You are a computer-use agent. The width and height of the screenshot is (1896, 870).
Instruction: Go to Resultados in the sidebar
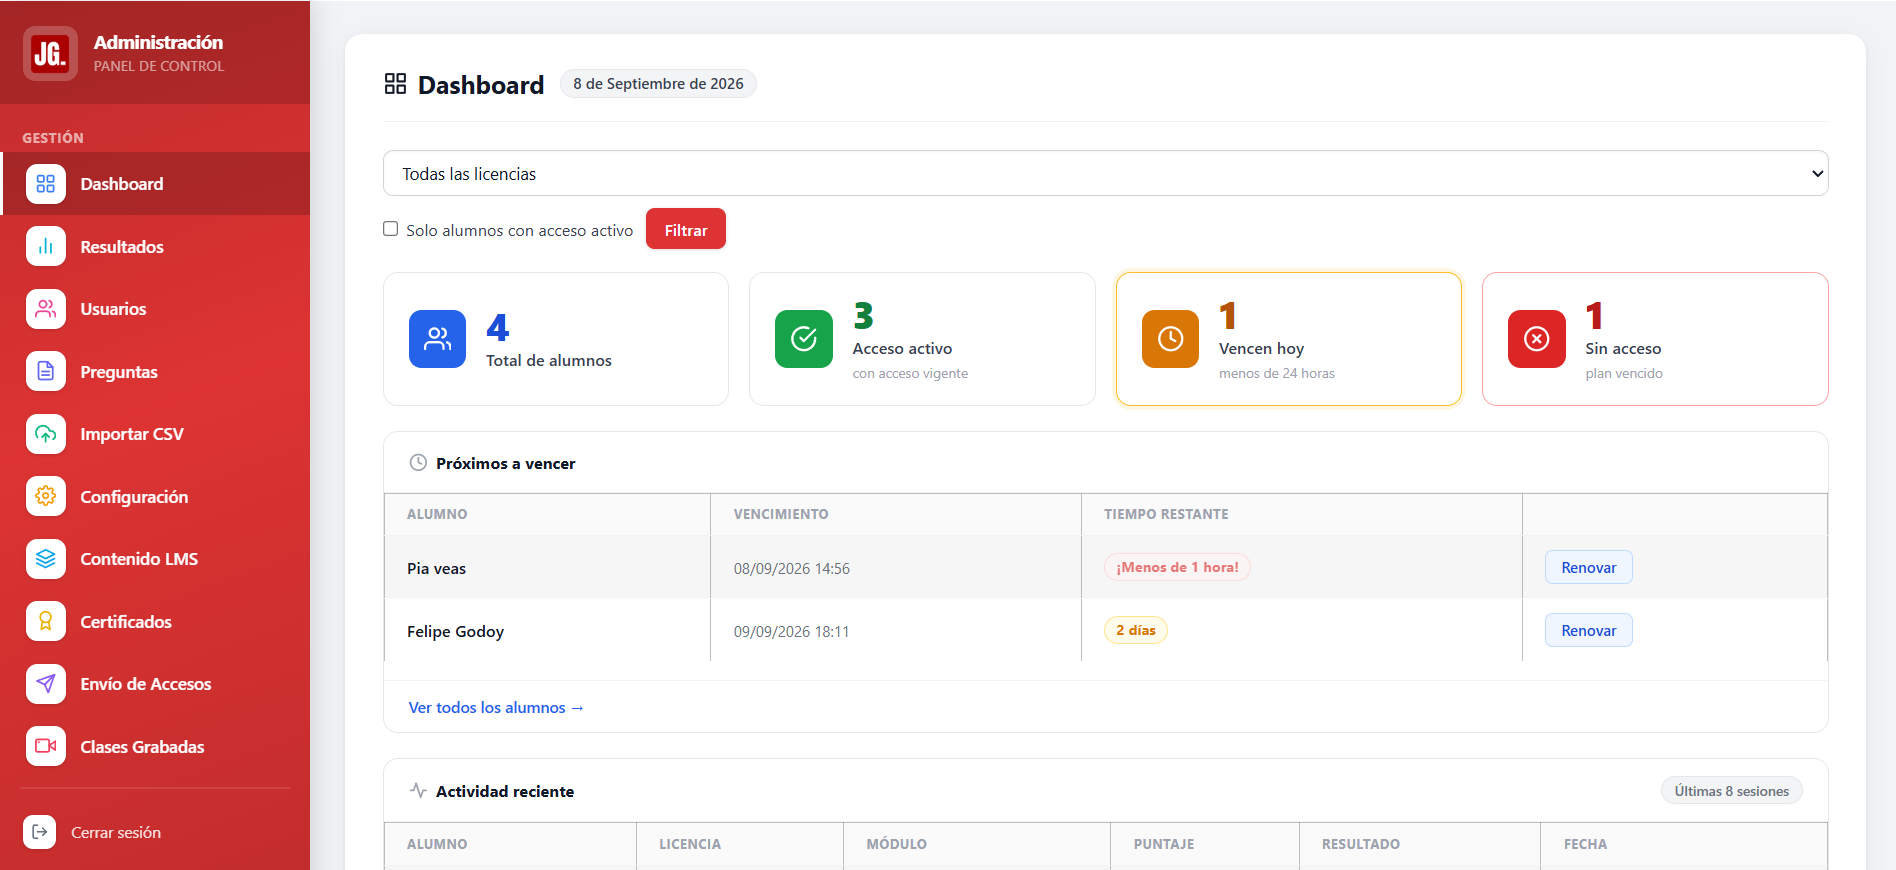point(155,246)
